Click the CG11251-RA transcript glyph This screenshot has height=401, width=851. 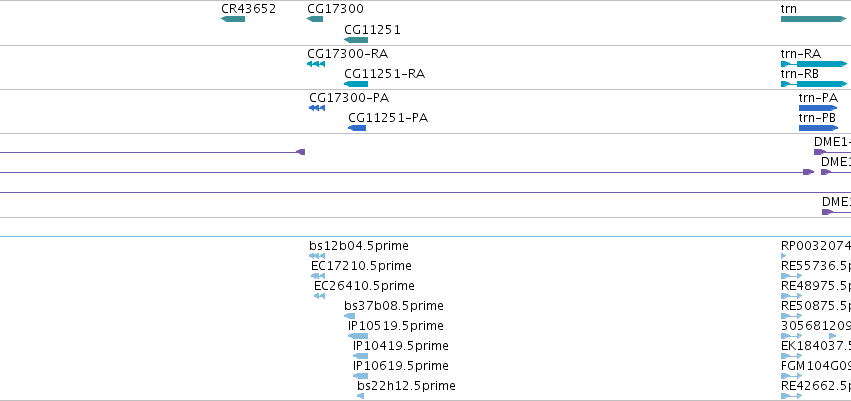tap(356, 84)
